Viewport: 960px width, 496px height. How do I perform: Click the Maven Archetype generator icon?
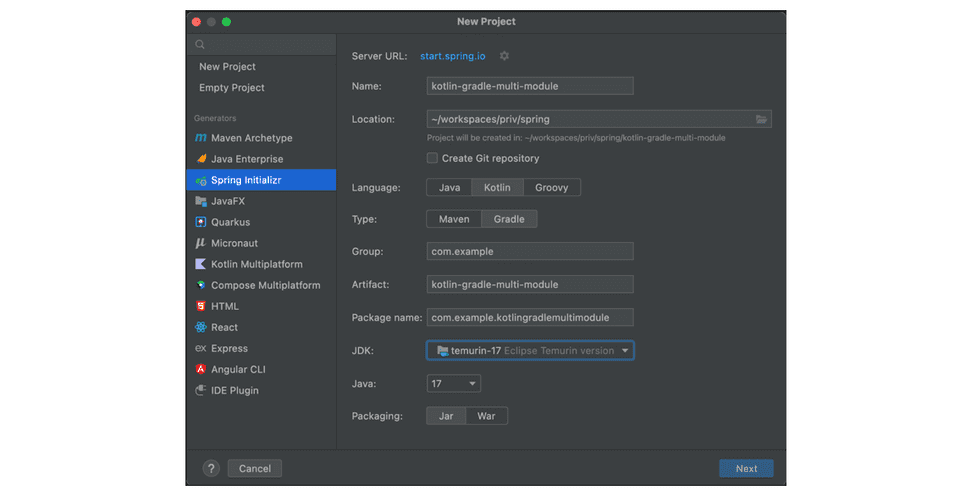click(201, 138)
